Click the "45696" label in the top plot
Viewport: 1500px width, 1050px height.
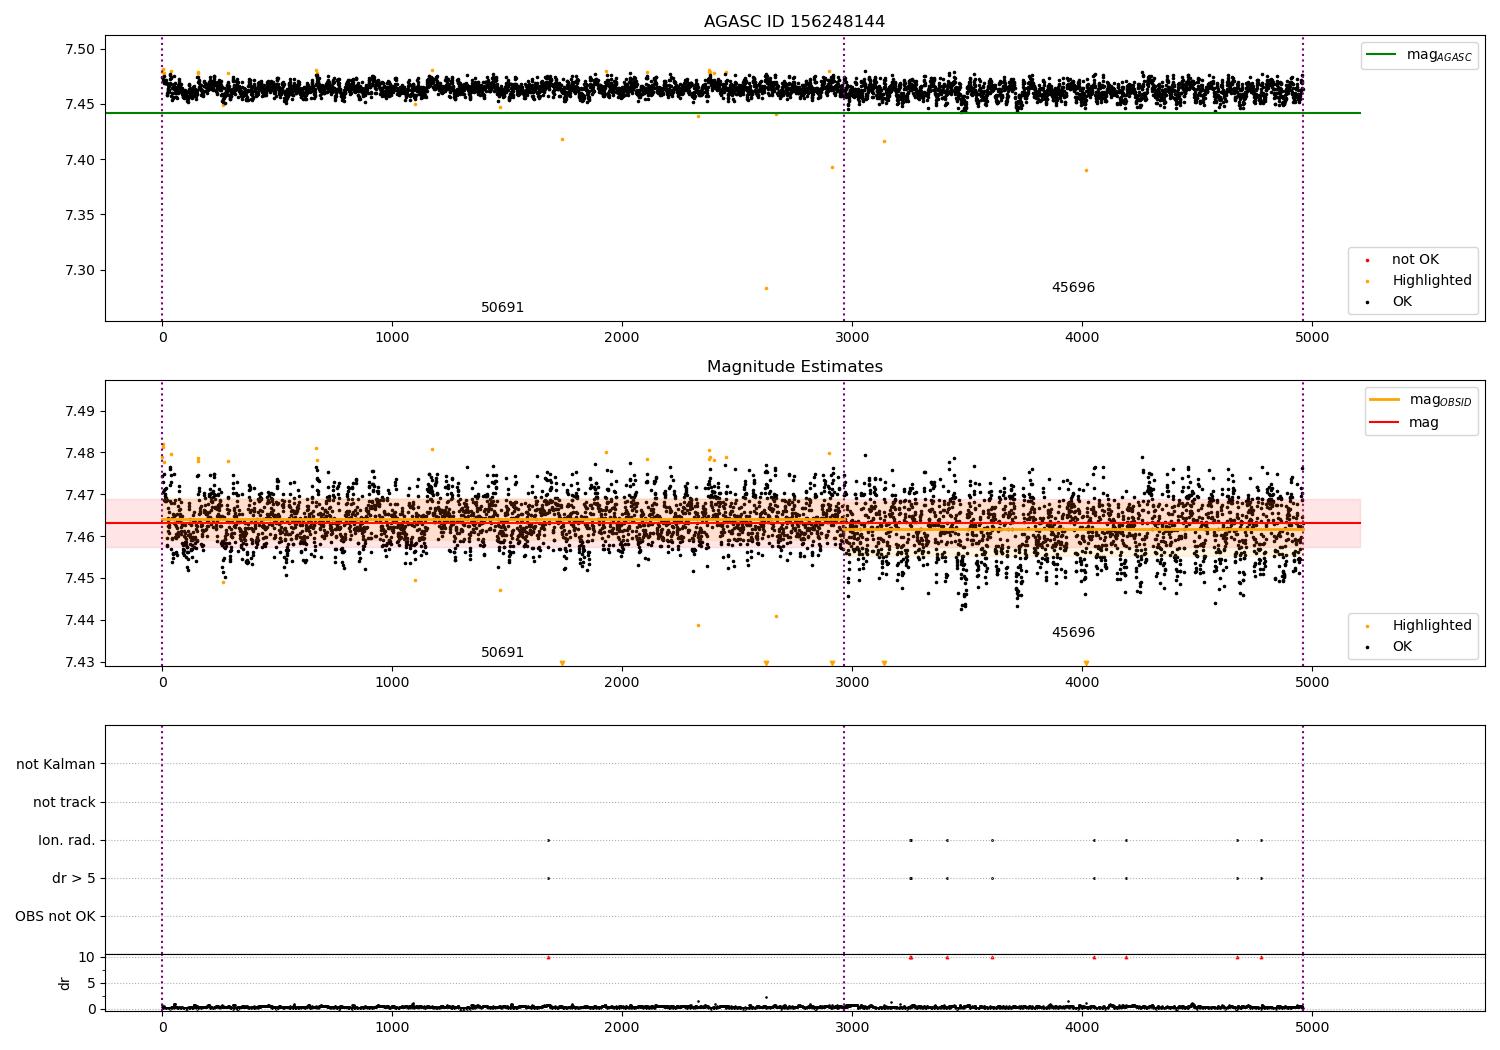point(1073,288)
